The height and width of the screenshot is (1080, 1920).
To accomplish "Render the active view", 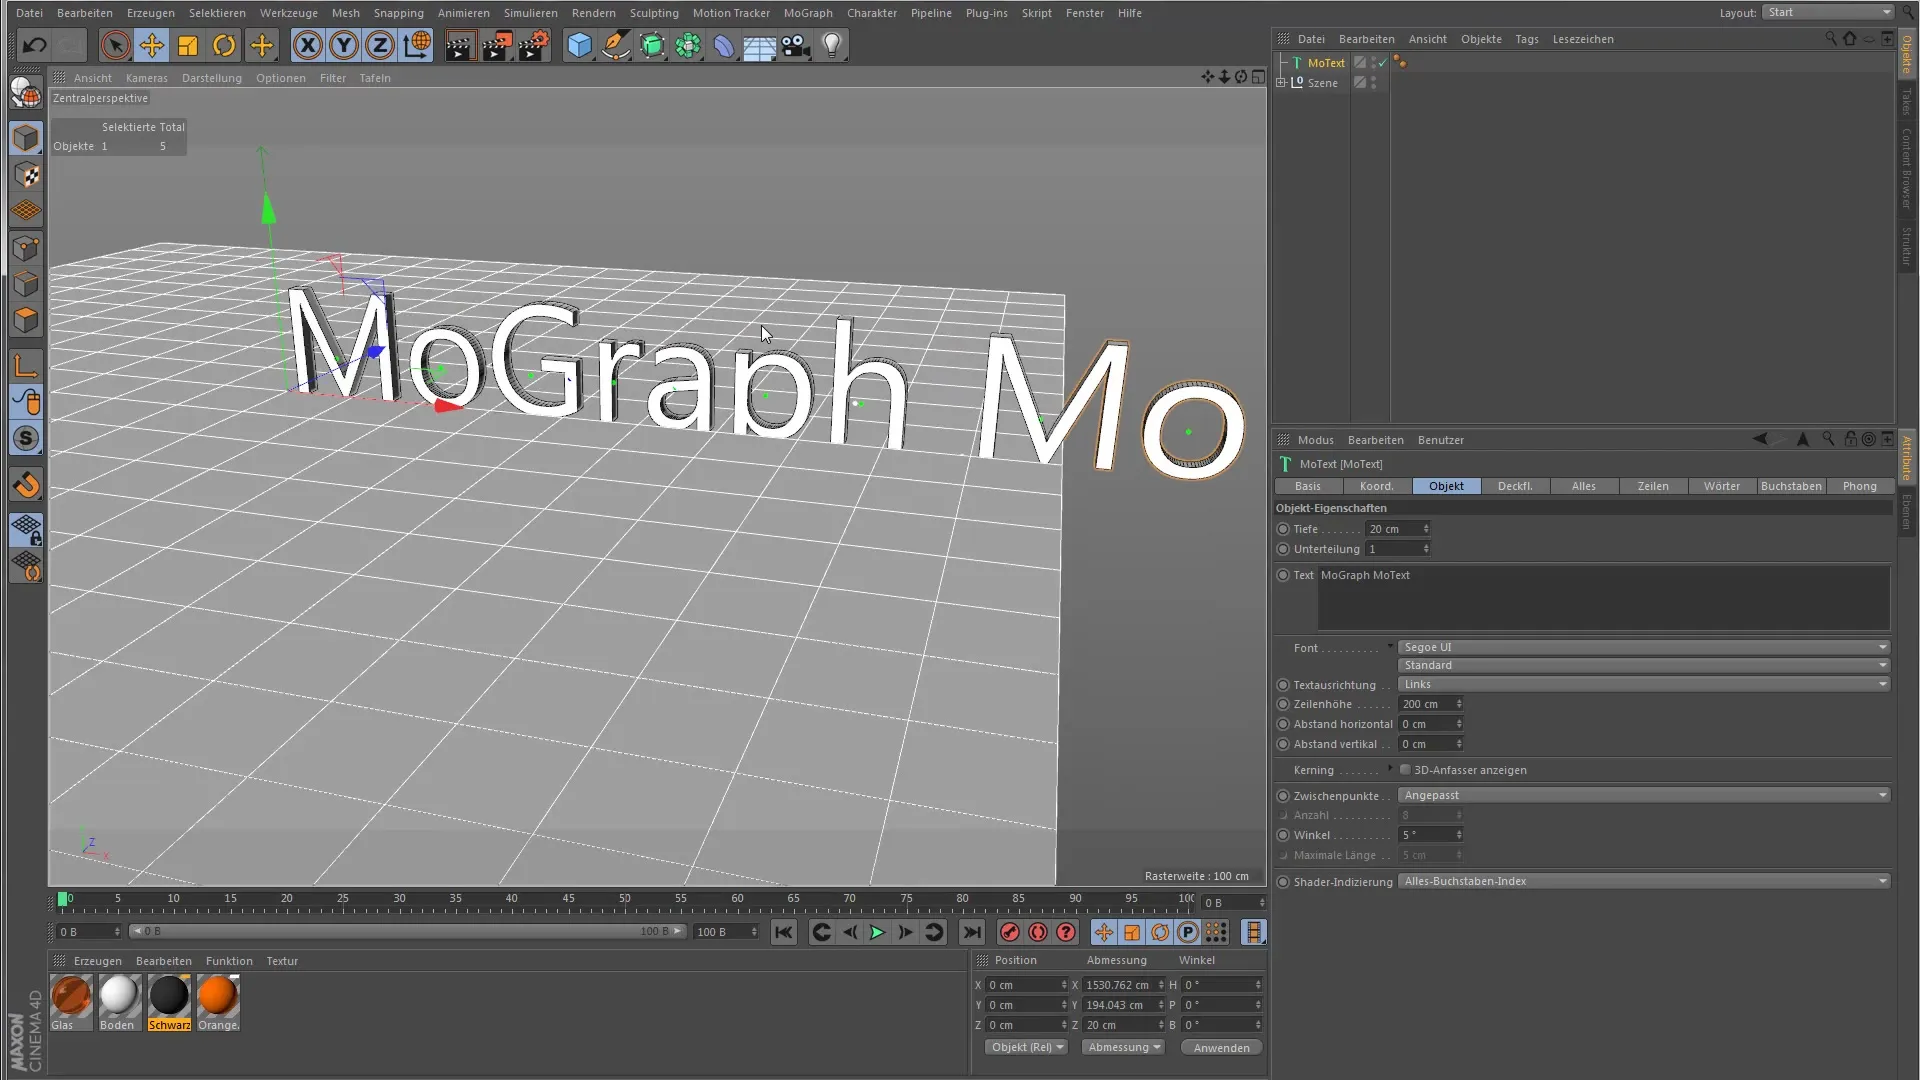I will click(460, 45).
